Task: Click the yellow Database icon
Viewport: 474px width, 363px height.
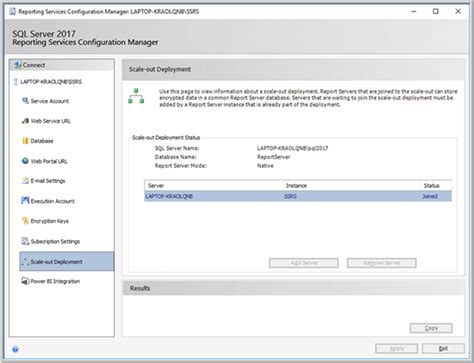Action: (25, 141)
